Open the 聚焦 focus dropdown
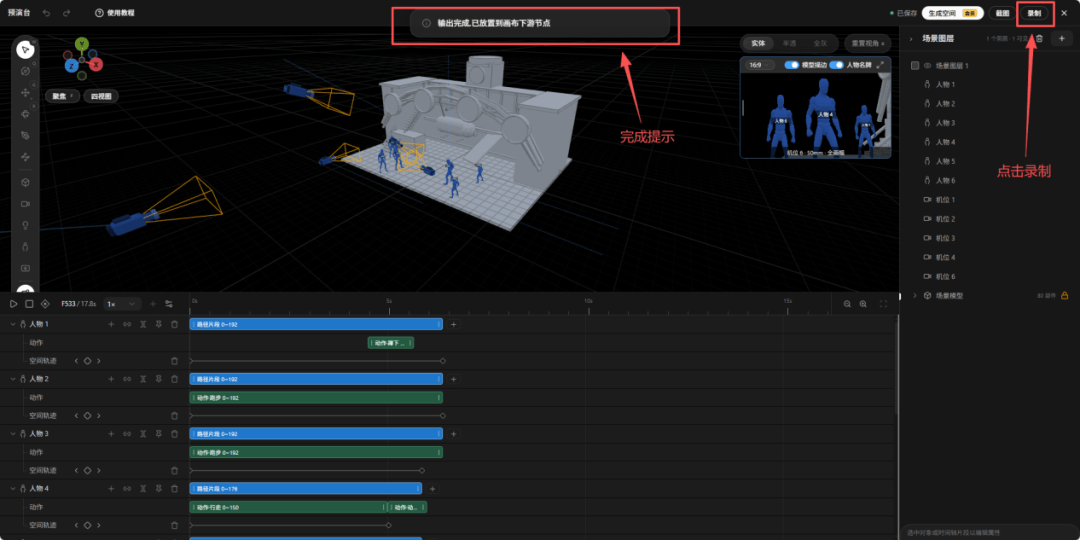1080x540 pixels. pyautogui.click(x=63, y=96)
